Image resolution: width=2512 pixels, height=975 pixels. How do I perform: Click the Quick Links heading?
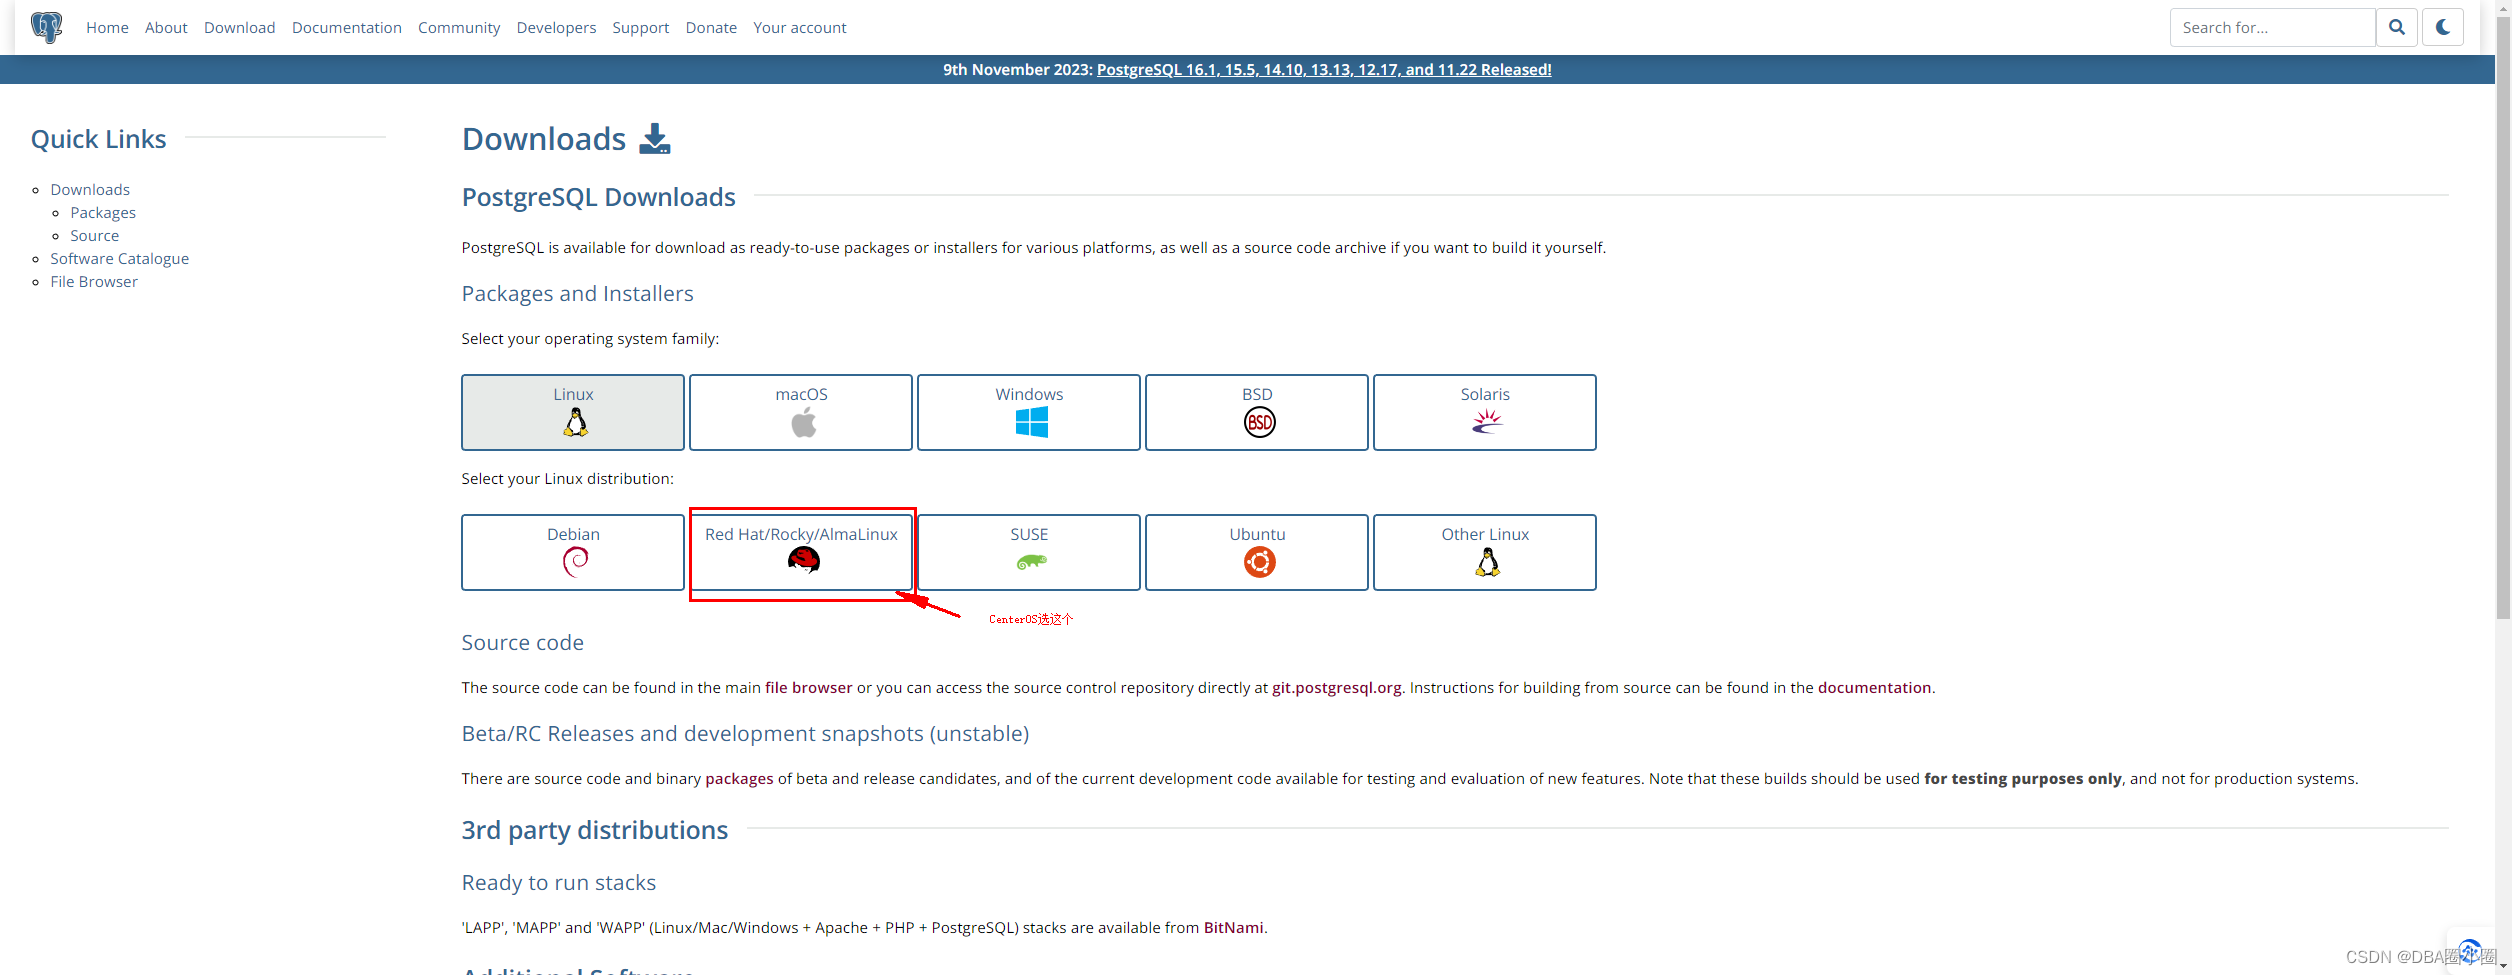point(98,139)
